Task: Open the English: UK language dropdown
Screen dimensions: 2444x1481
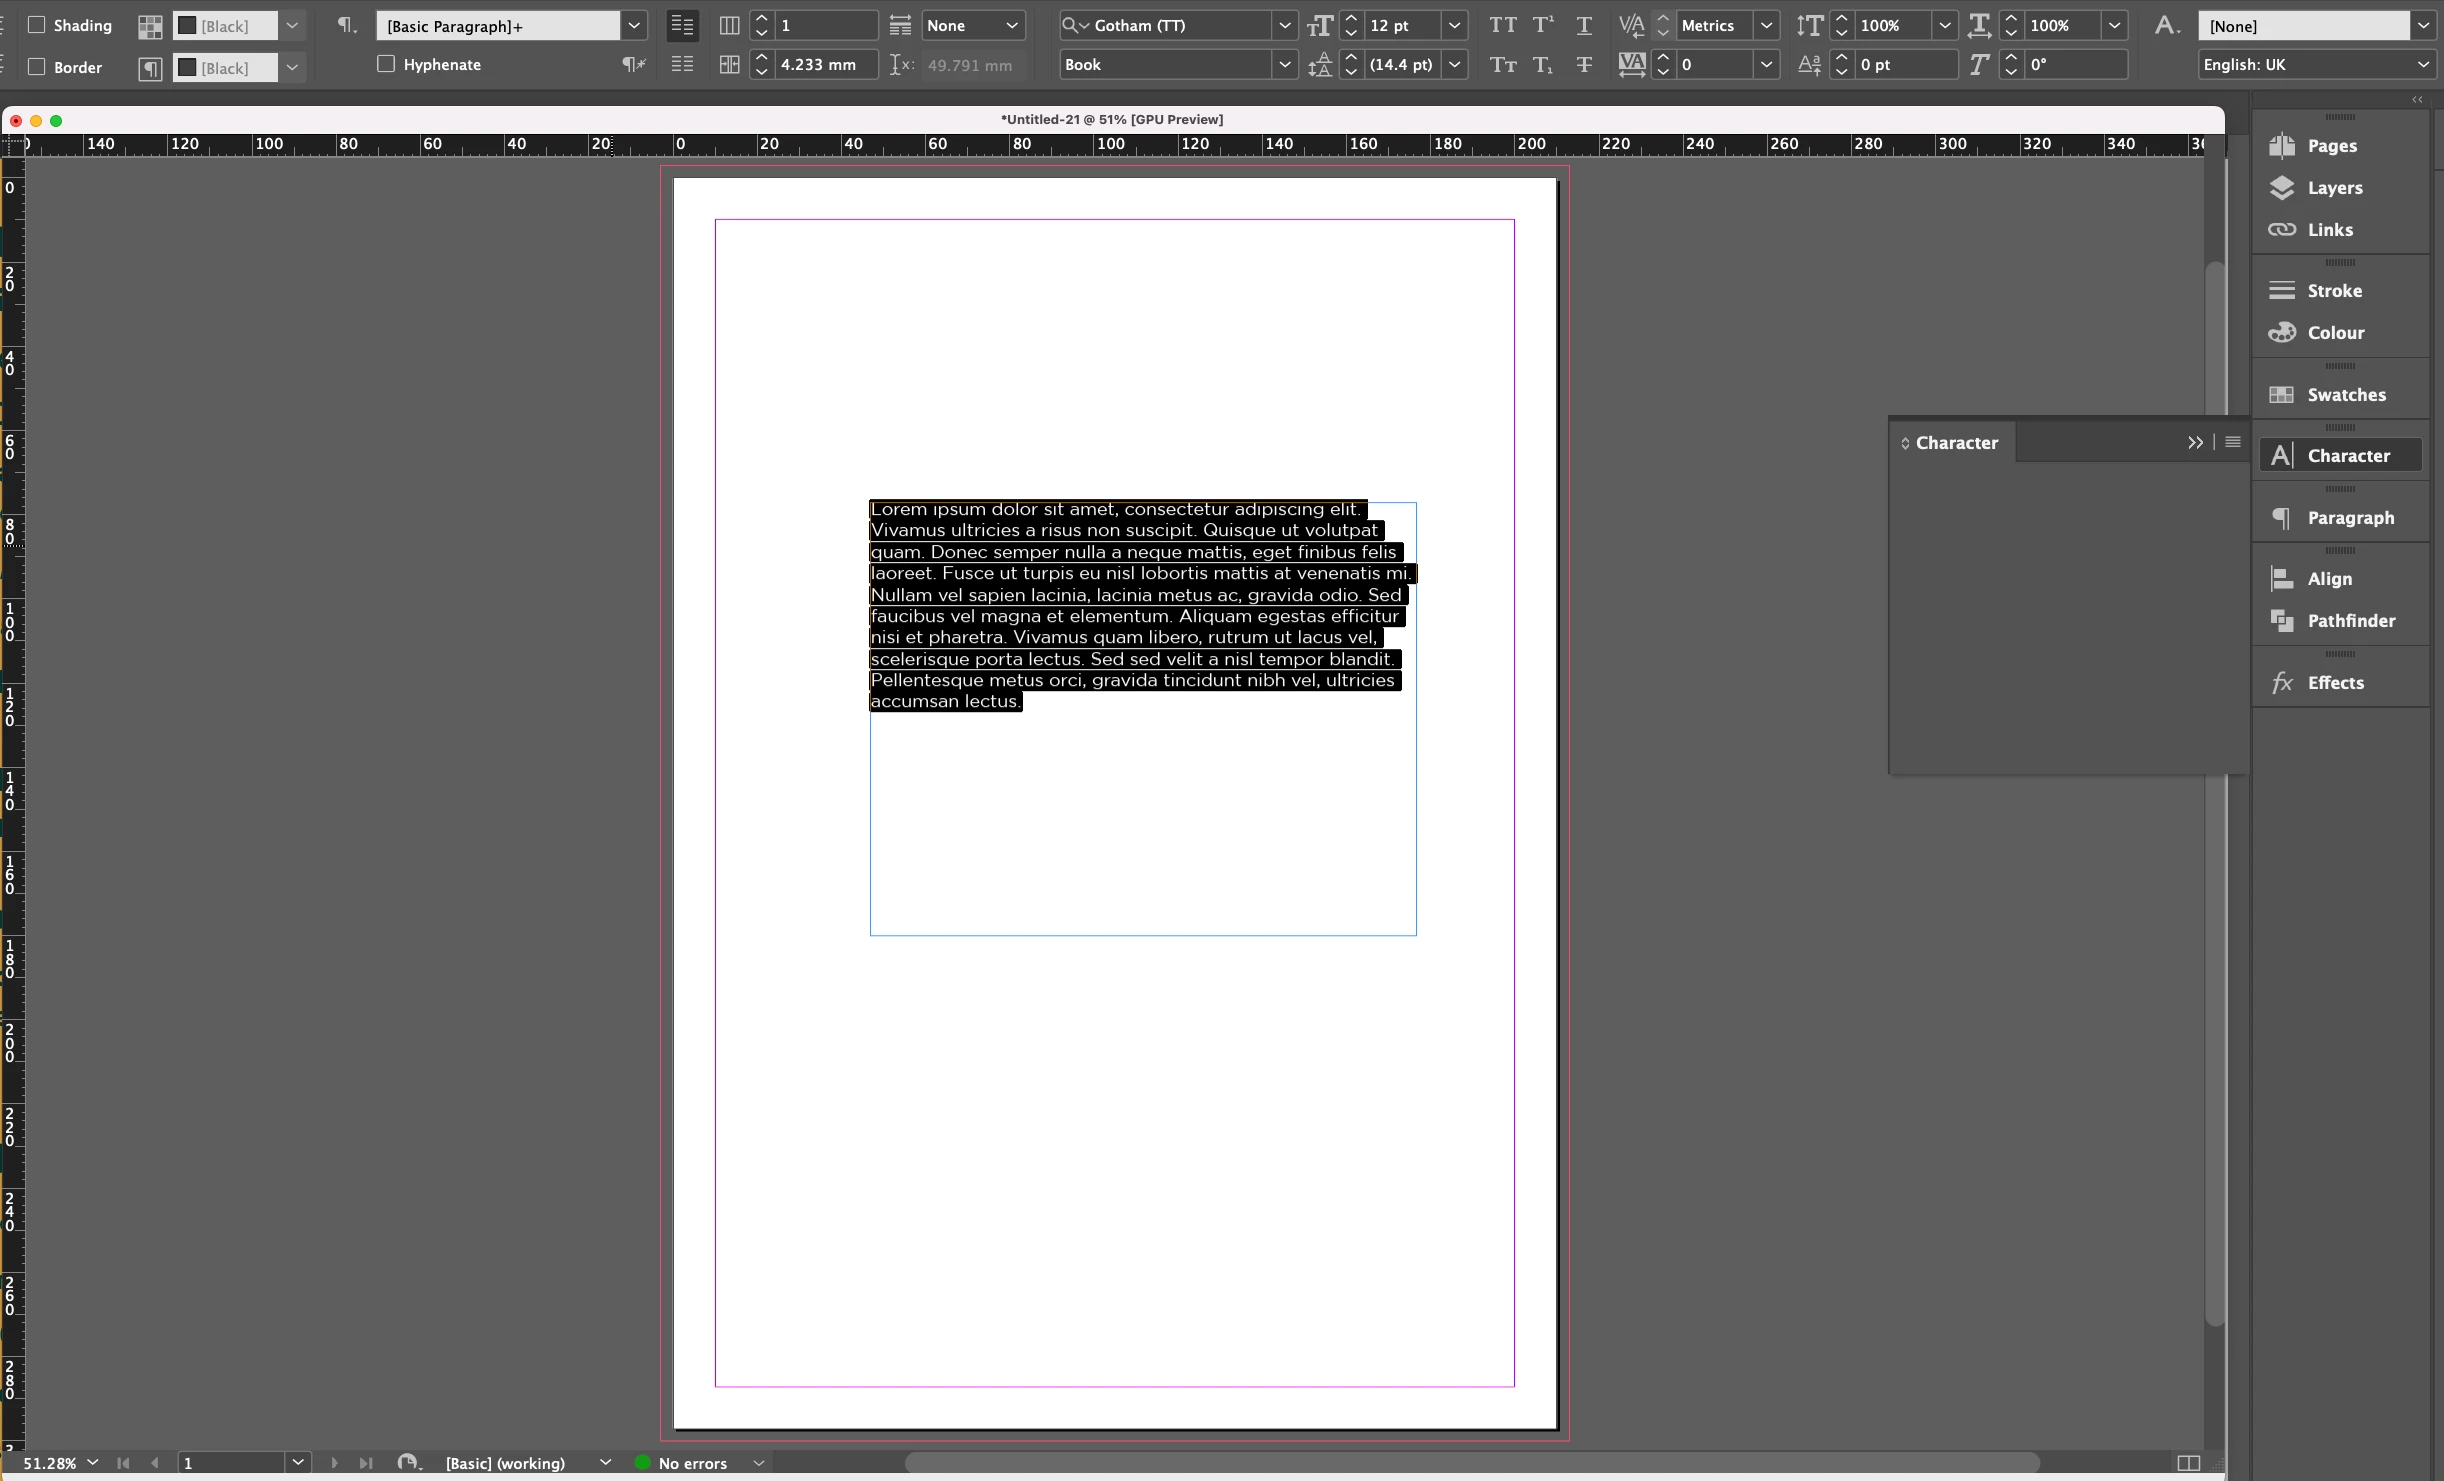Action: point(2423,65)
